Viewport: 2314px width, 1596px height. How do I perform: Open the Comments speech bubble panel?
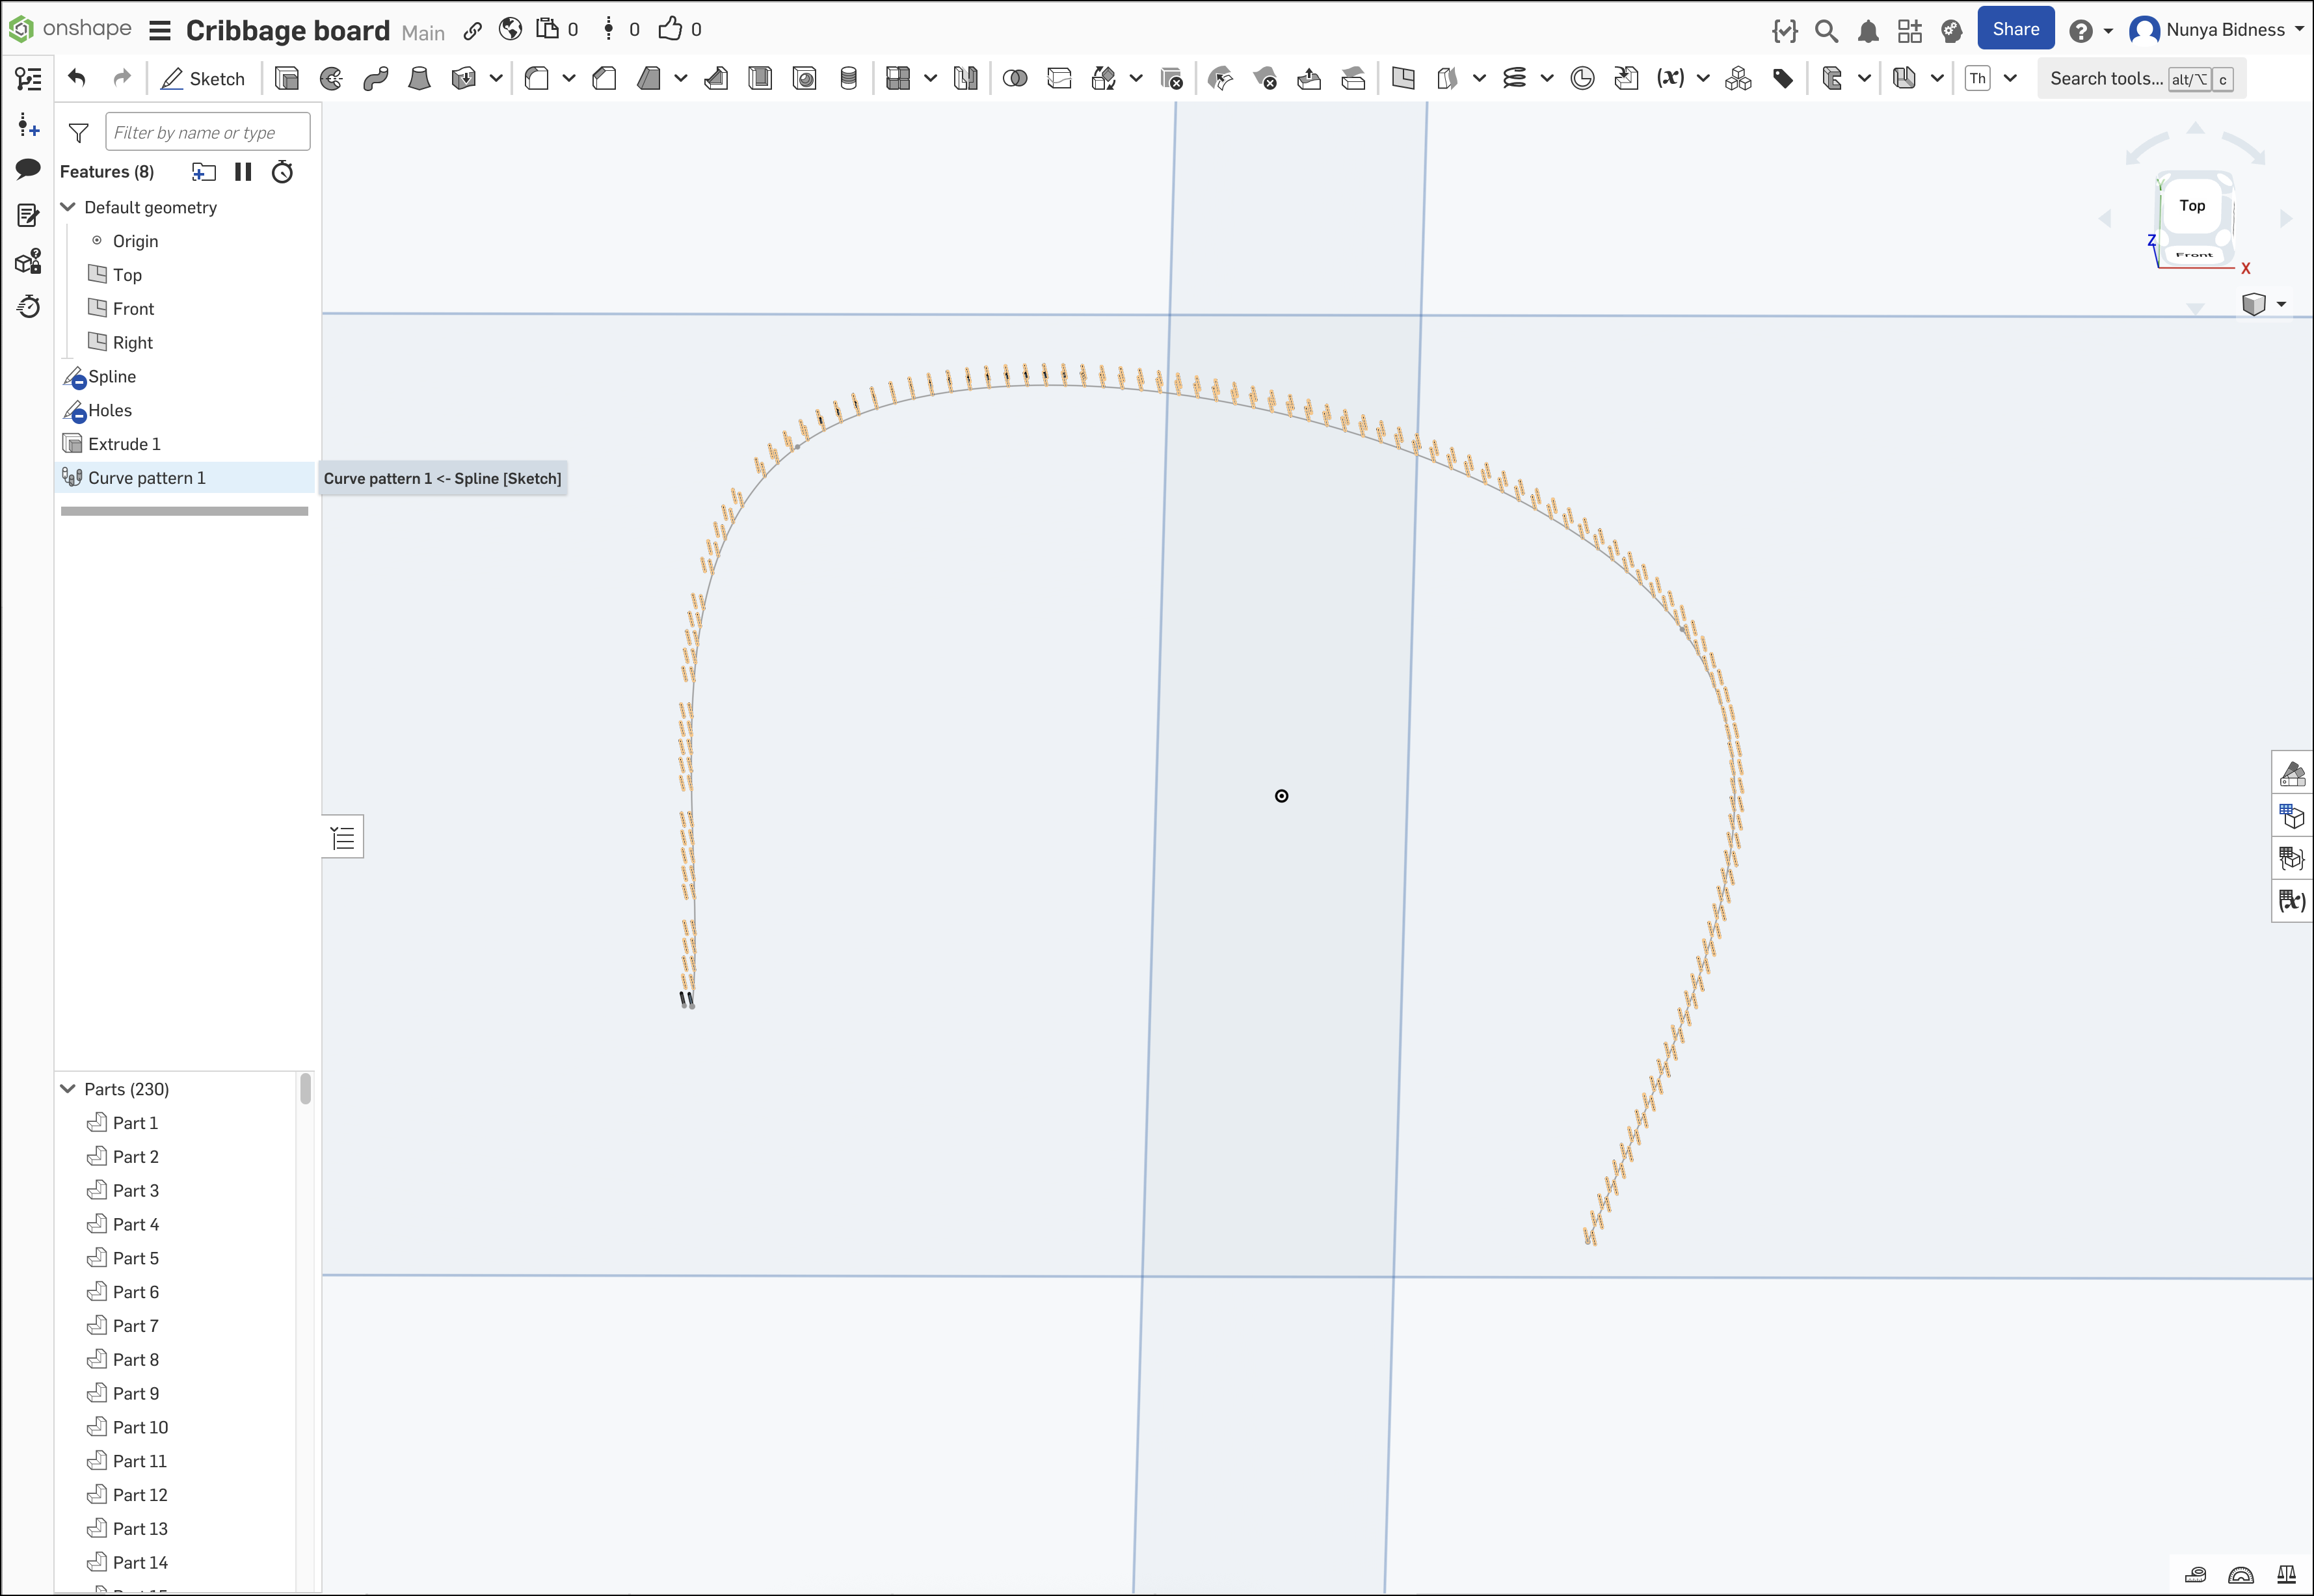coord(28,169)
